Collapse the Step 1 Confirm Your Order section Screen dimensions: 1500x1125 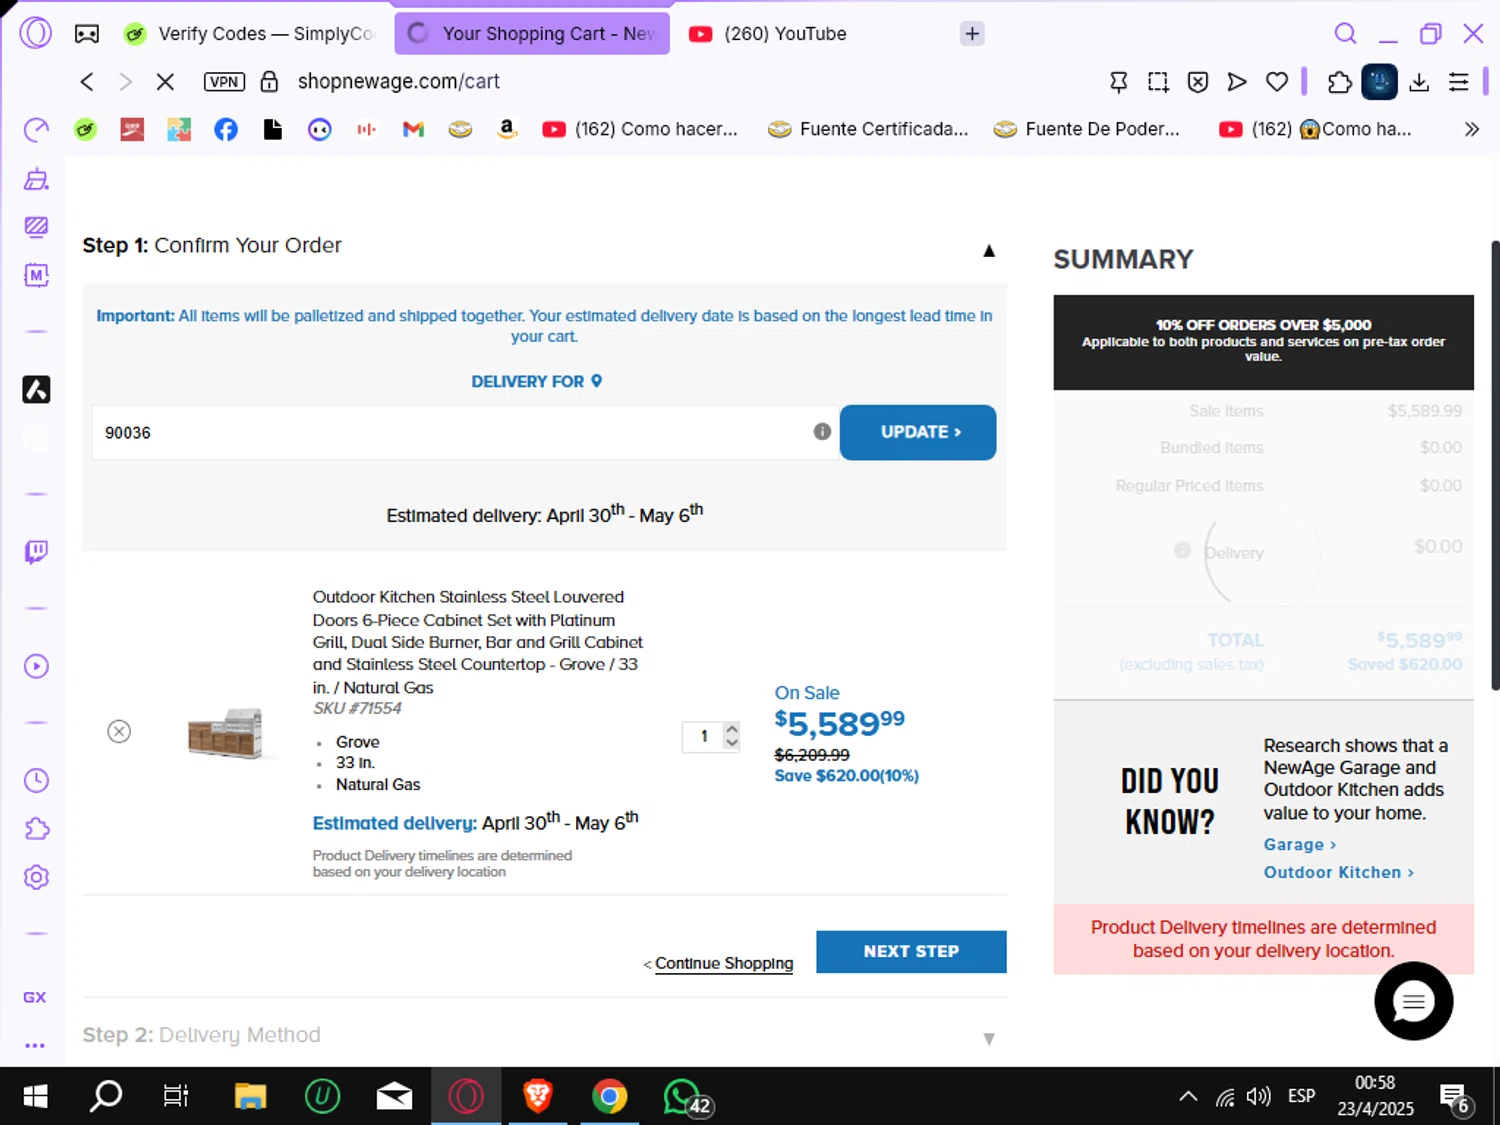tap(989, 251)
